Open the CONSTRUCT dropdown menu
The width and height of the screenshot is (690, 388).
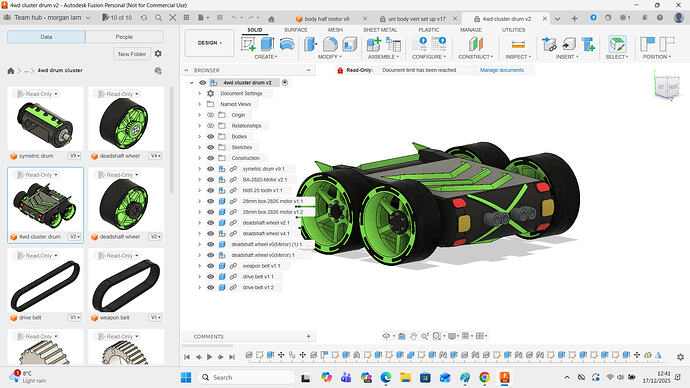(476, 57)
